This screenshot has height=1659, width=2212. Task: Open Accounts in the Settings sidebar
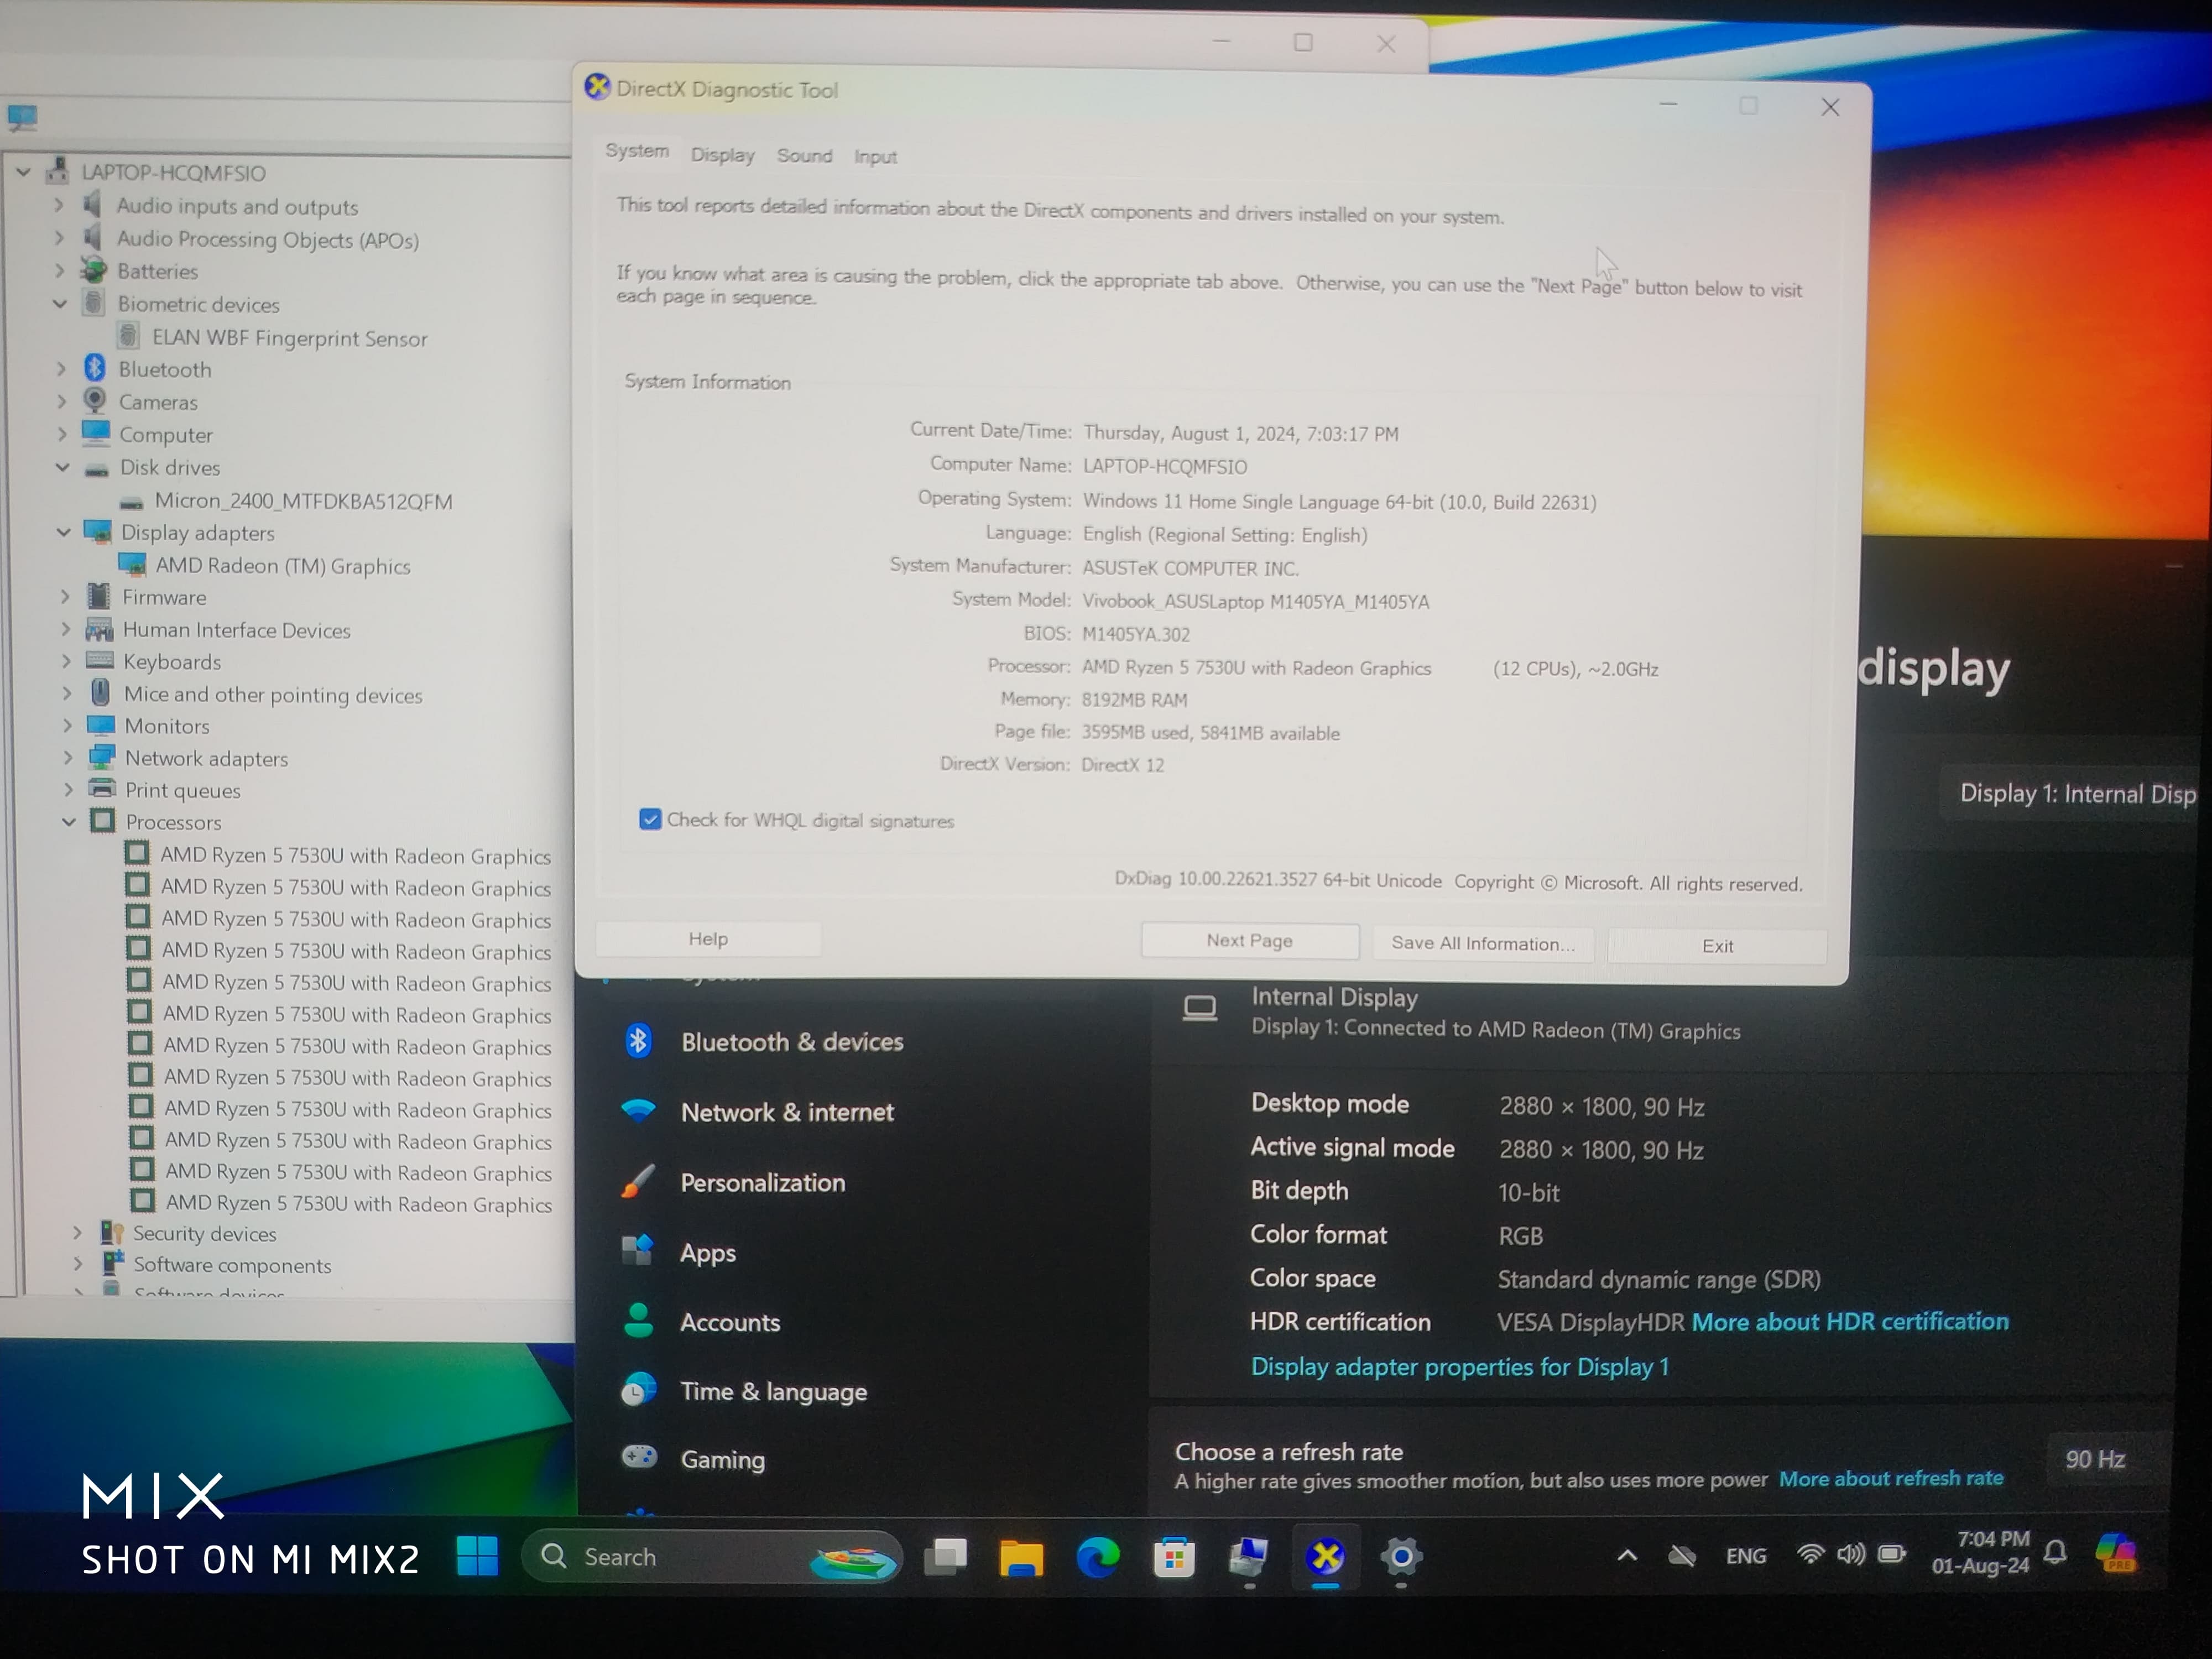click(730, 1322)
